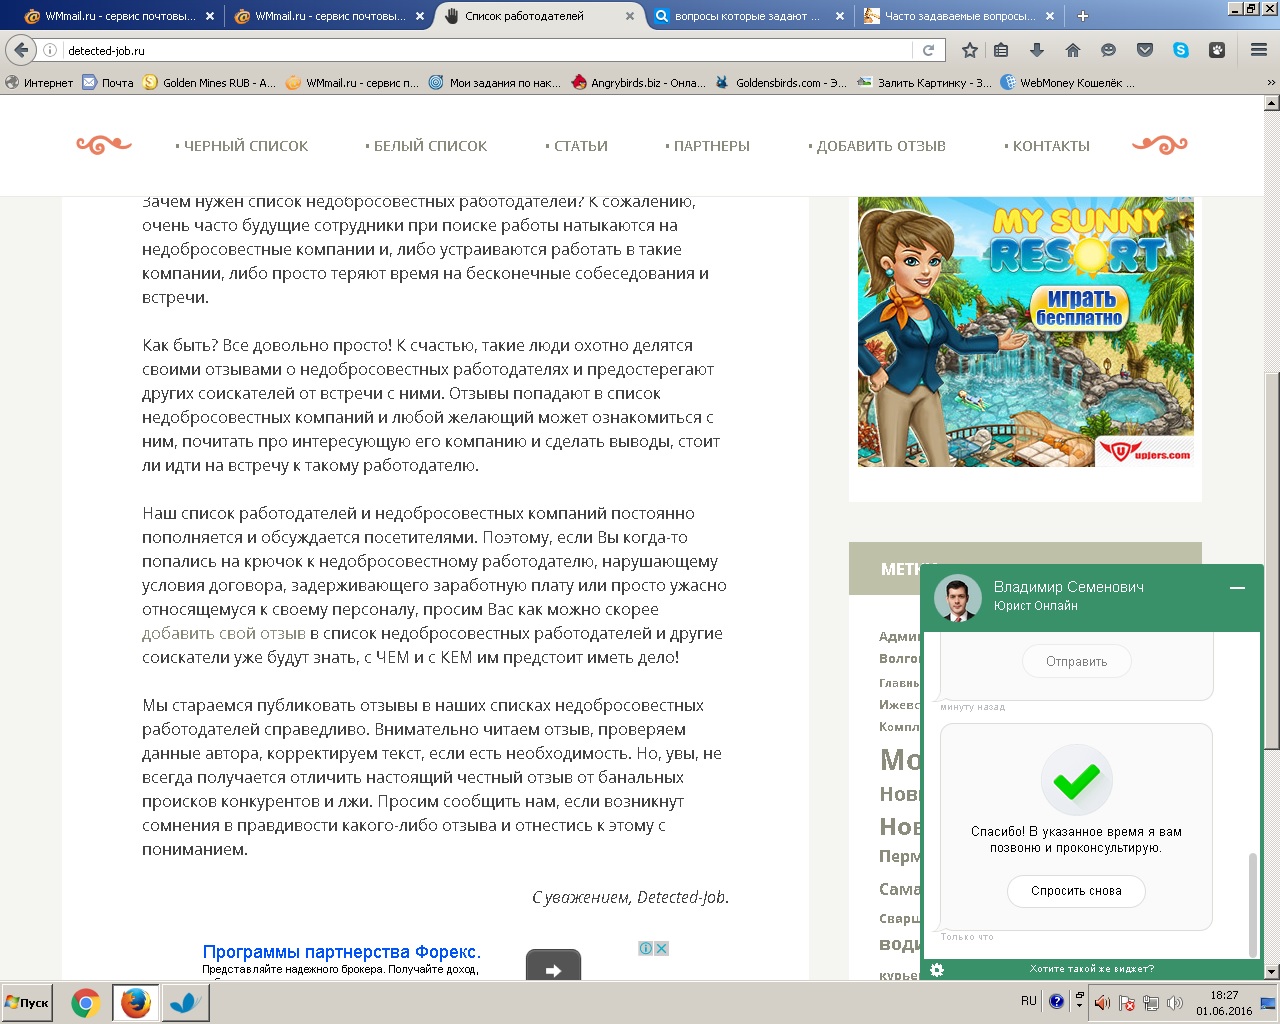This screenshot has height=1024, width=1280.
Task: Open the Downloads arrow icon
Action: pyautogui.click(x=1037, y=50)
